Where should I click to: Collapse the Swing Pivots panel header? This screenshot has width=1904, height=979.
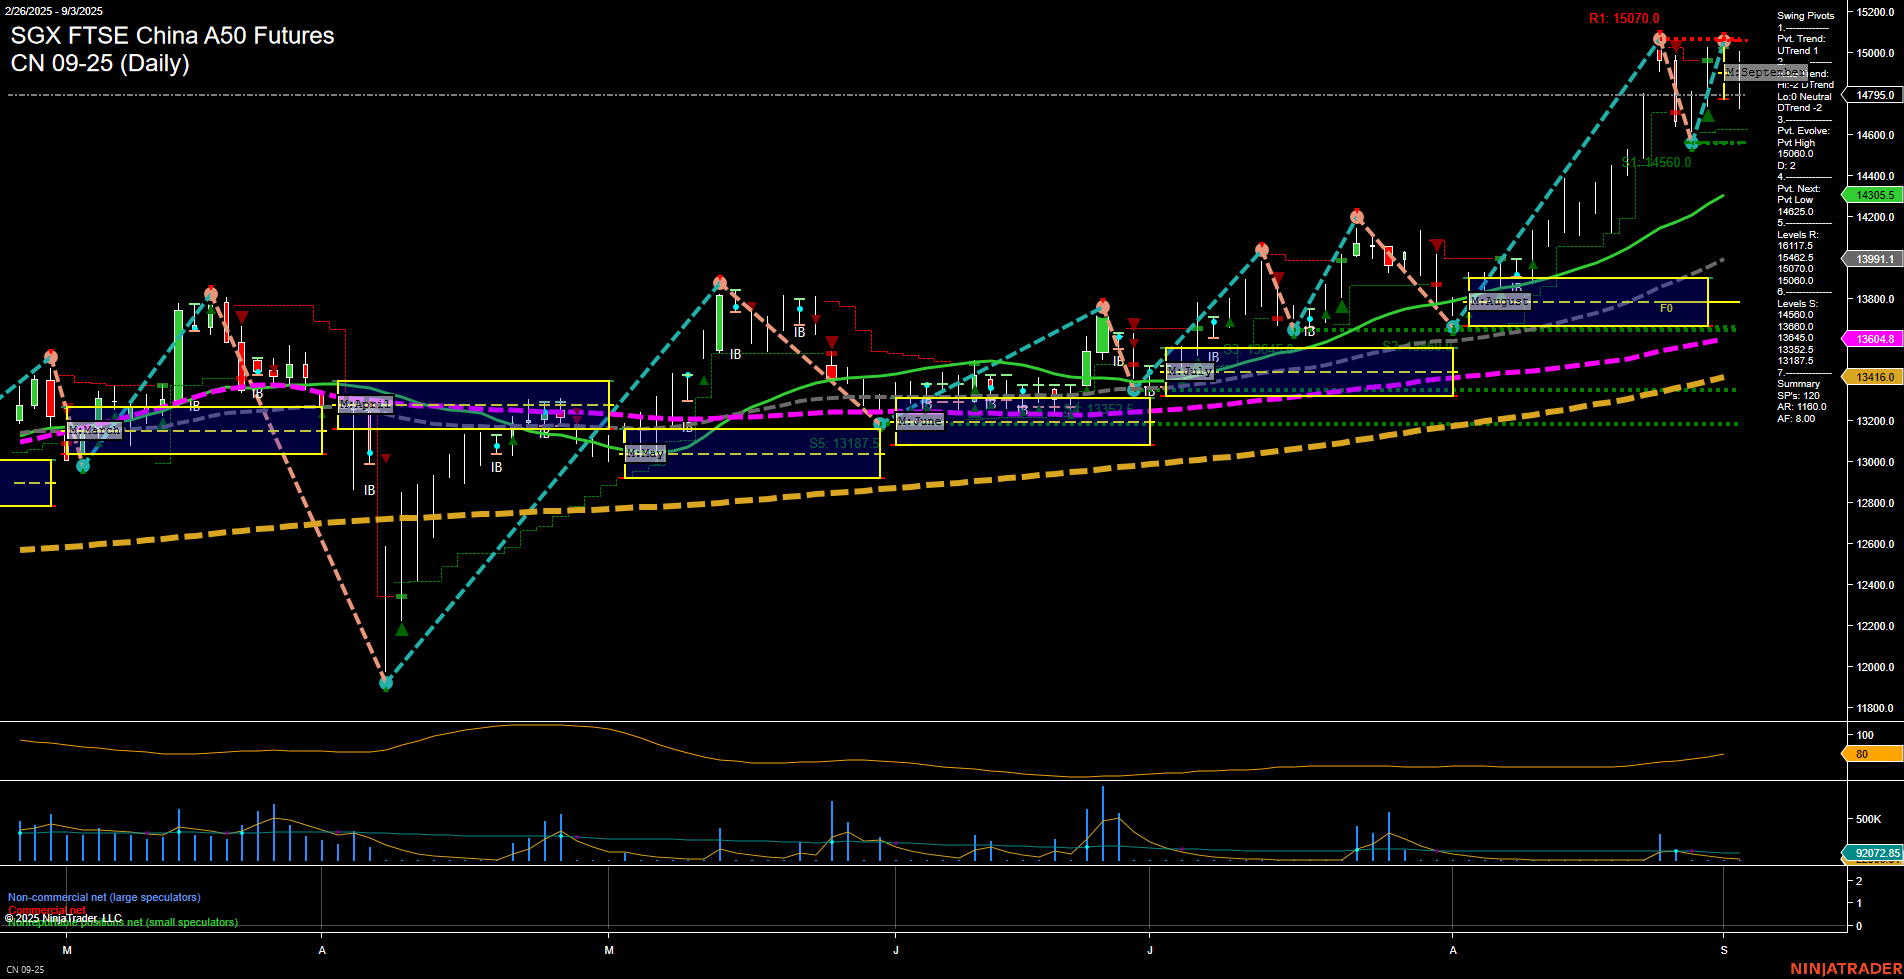(1806, 15)
